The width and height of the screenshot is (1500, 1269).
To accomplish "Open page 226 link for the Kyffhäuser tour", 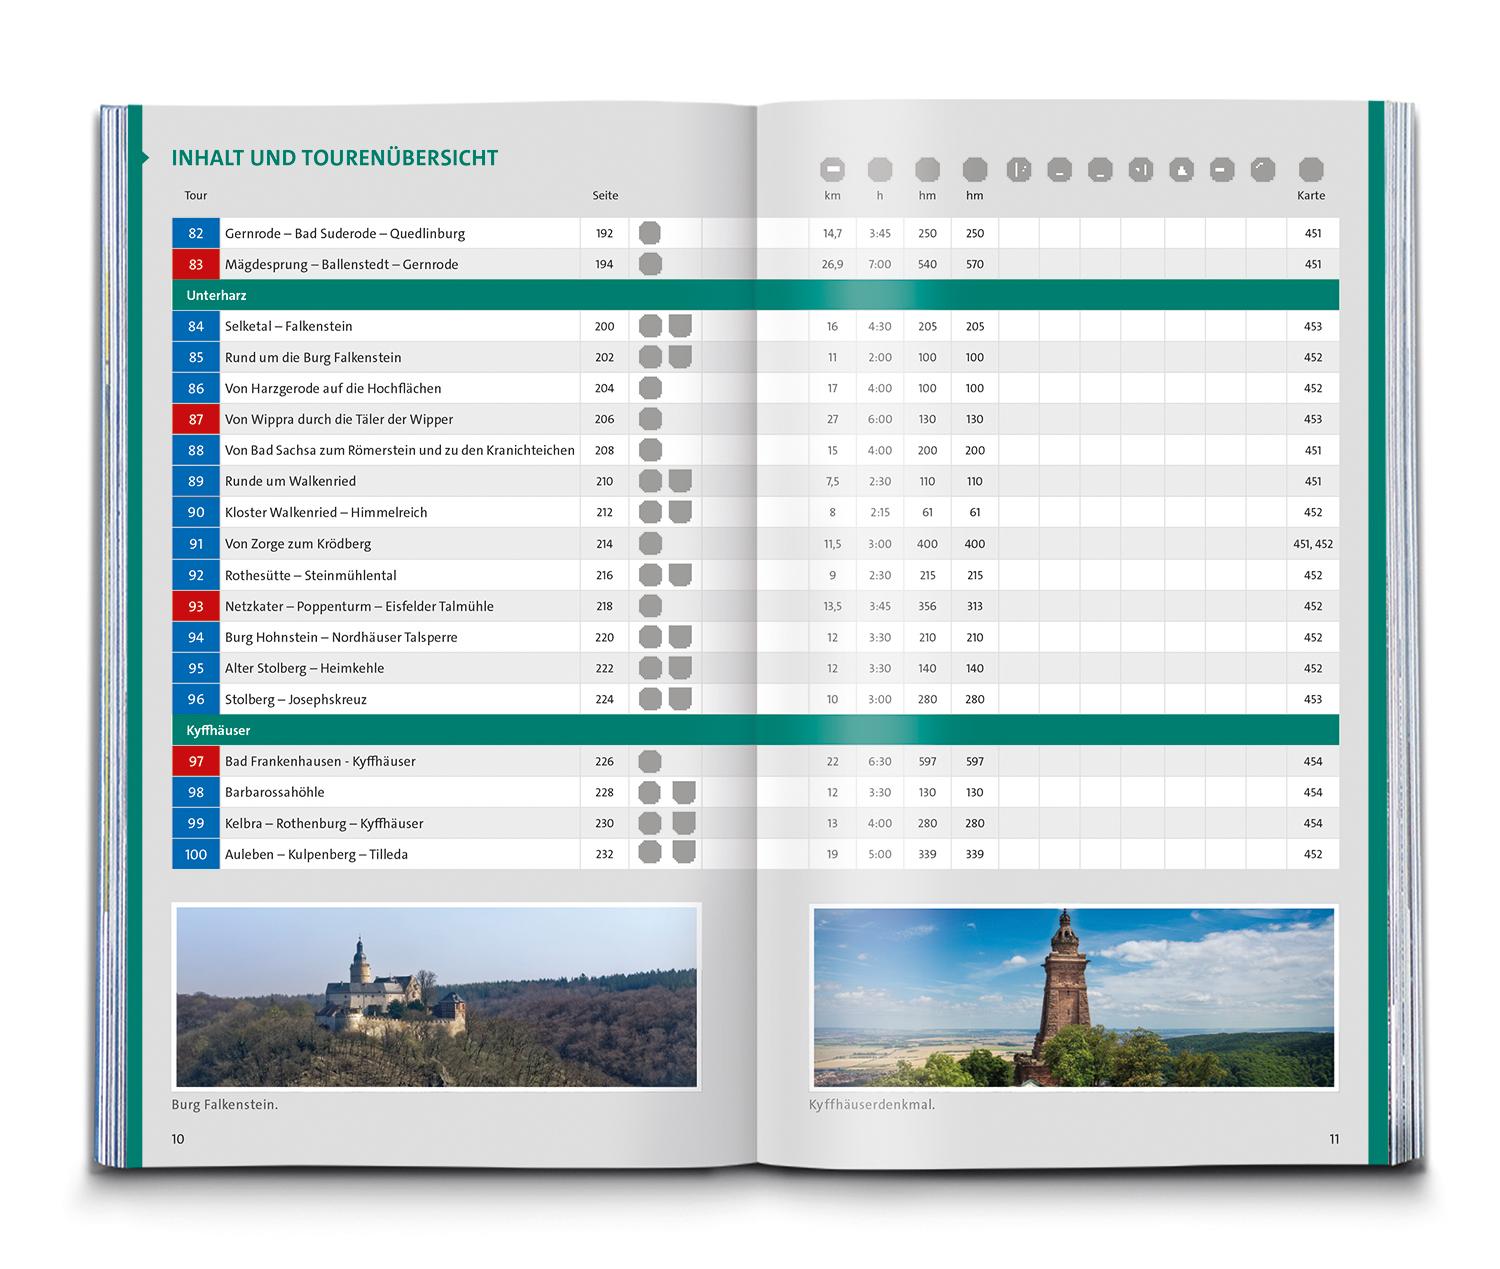I will (605, 760).
